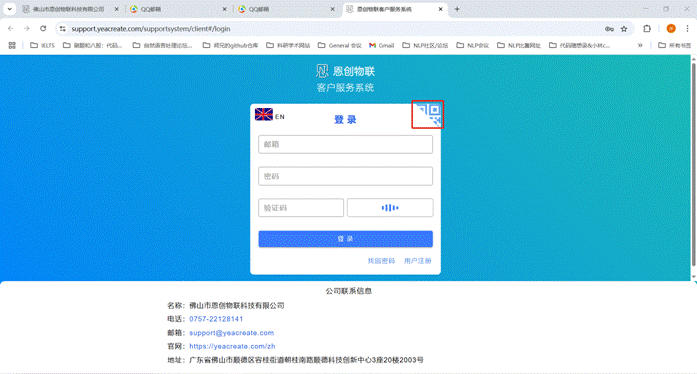The height and width of the screenshot is (374, 697).
Task: Close the 恩创物联客户服务系统 tab
Action: (x=441, y=9)
